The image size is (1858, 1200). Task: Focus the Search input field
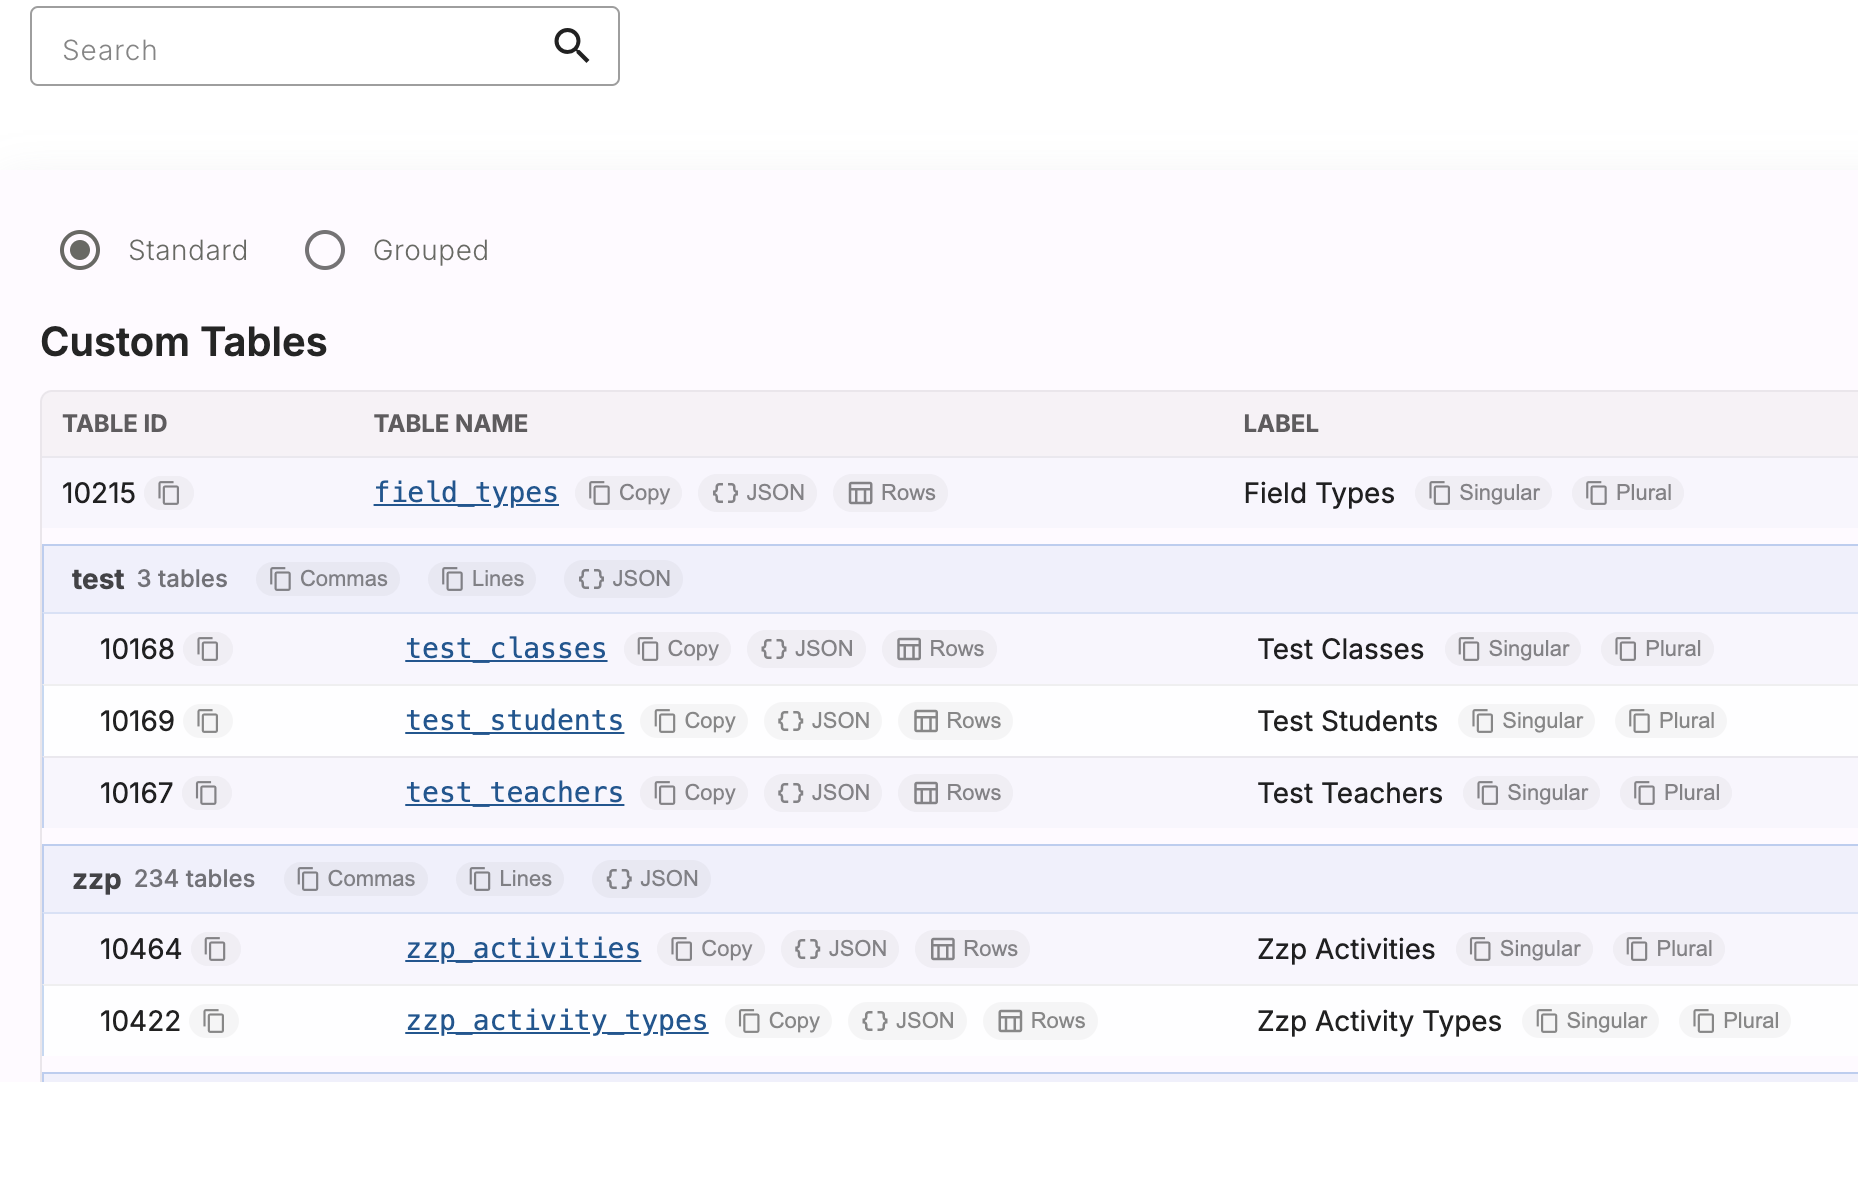coord(325,47)
